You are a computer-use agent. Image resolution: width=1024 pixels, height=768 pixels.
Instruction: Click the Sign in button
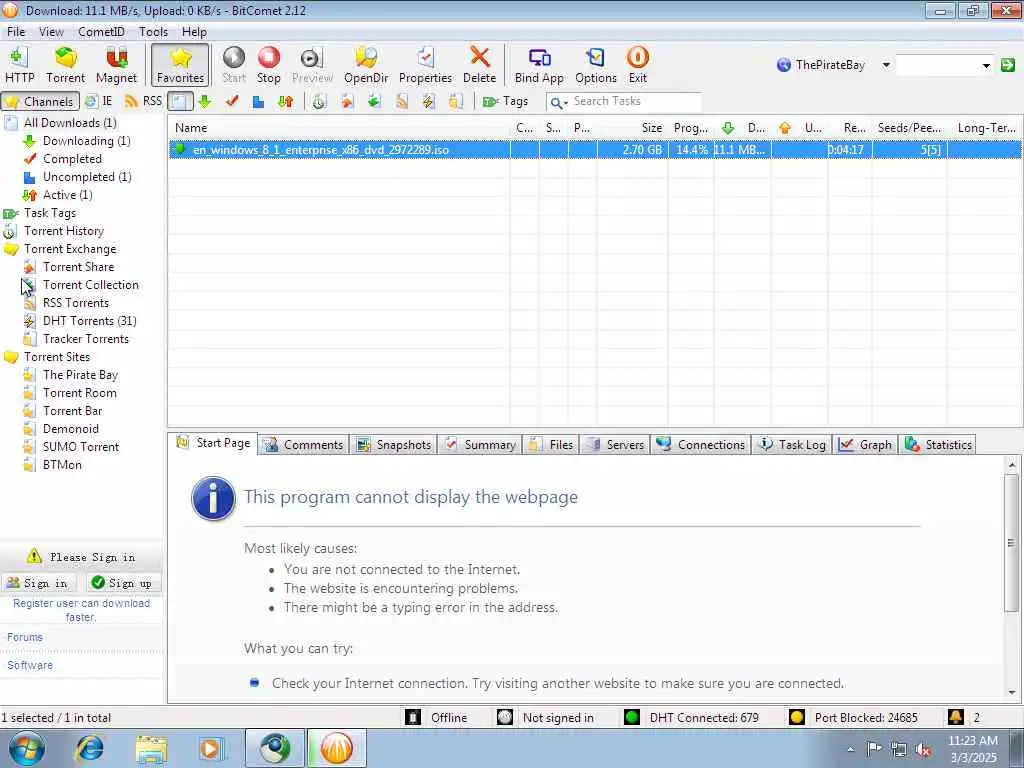37,583
